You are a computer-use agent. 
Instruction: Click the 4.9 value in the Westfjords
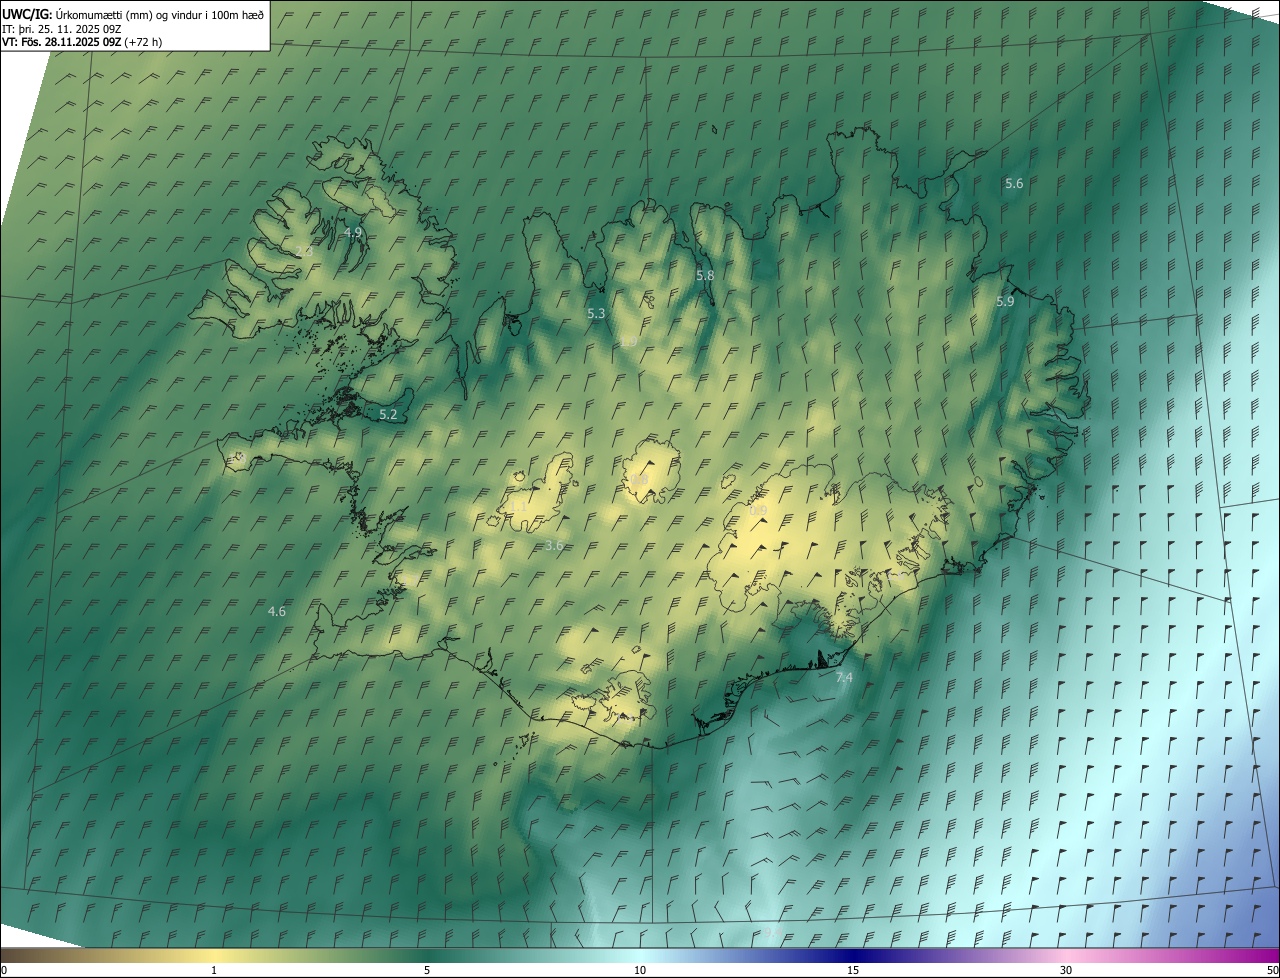point(353,232)
